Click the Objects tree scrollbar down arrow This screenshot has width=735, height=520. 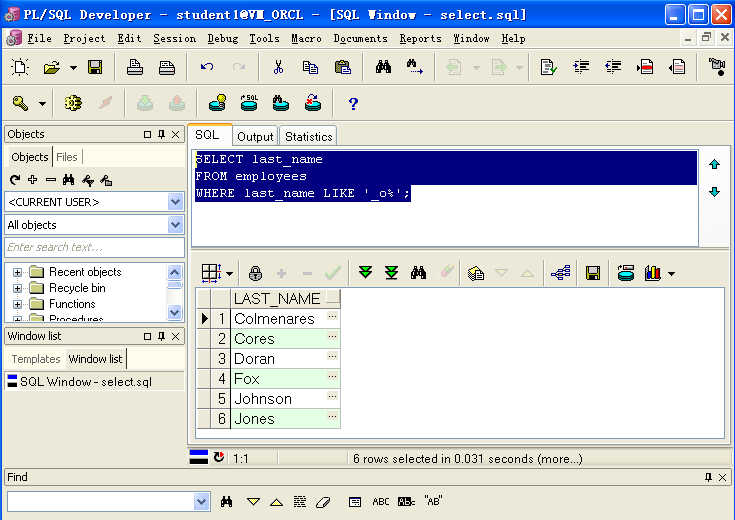coord(174,312)
